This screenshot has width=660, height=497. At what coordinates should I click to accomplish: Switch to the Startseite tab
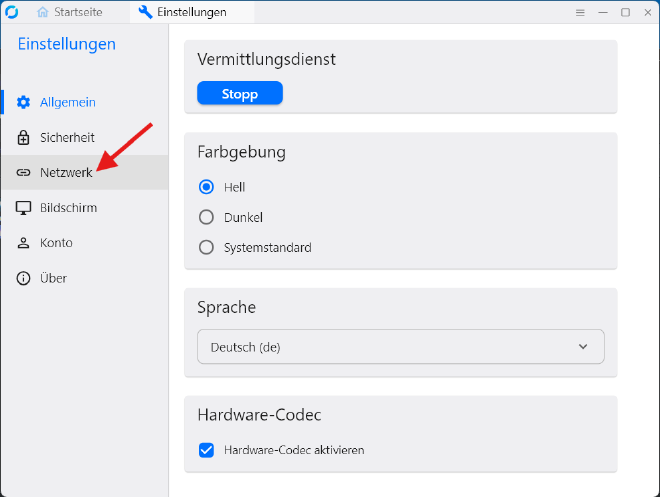[x=78, y=12]
